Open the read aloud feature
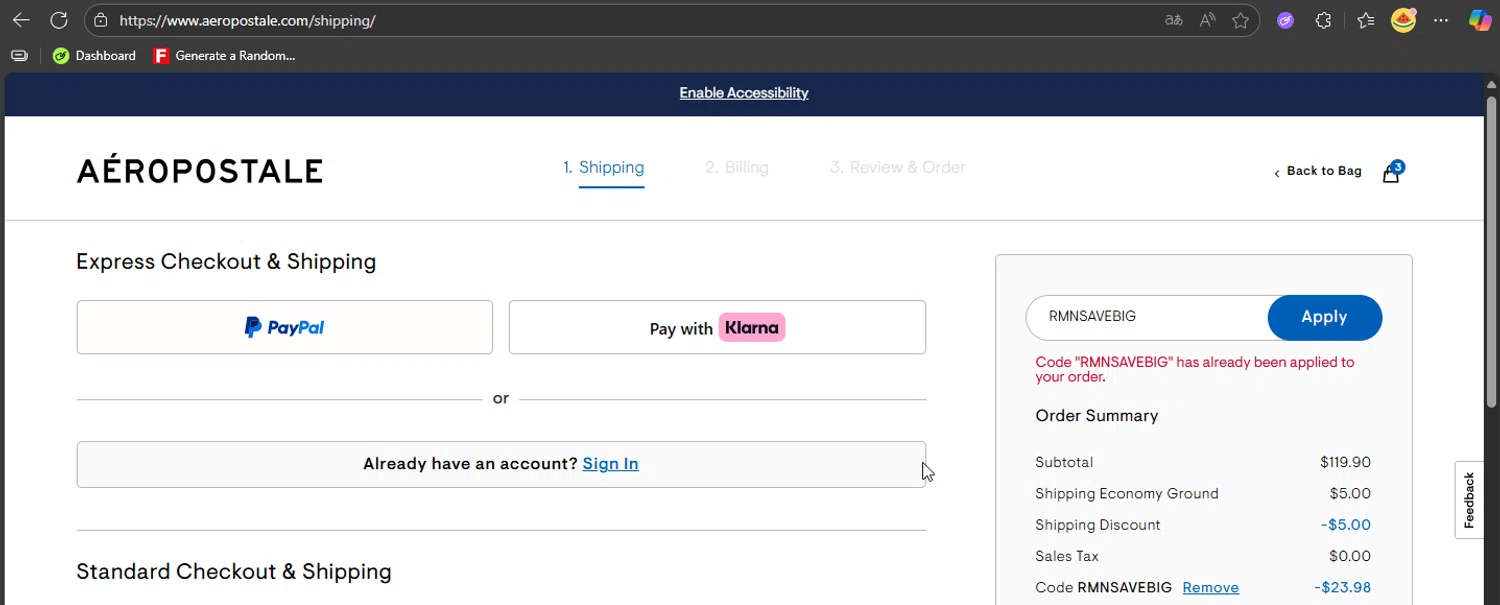Screen dimensions: 1500x605 [1208, 20]
